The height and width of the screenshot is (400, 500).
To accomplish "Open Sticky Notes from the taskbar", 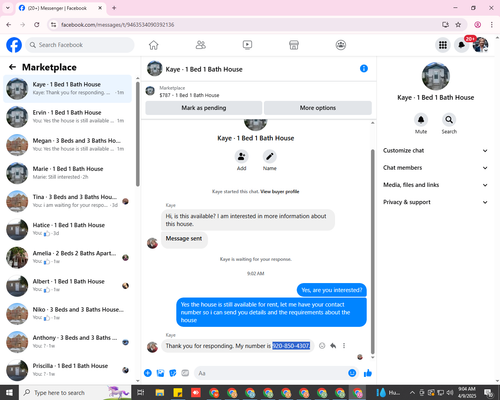I will coord(178,392).
